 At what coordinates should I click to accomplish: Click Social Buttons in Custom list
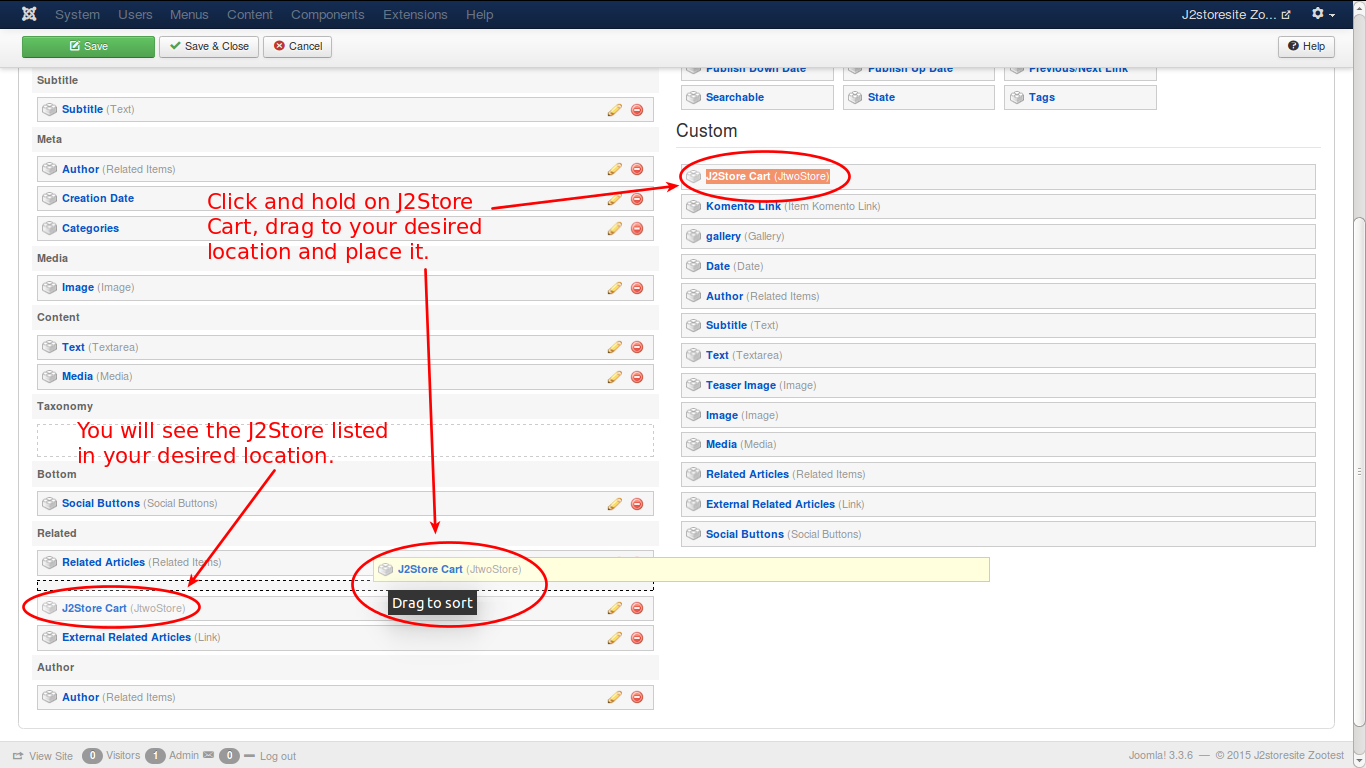point(998,534)
